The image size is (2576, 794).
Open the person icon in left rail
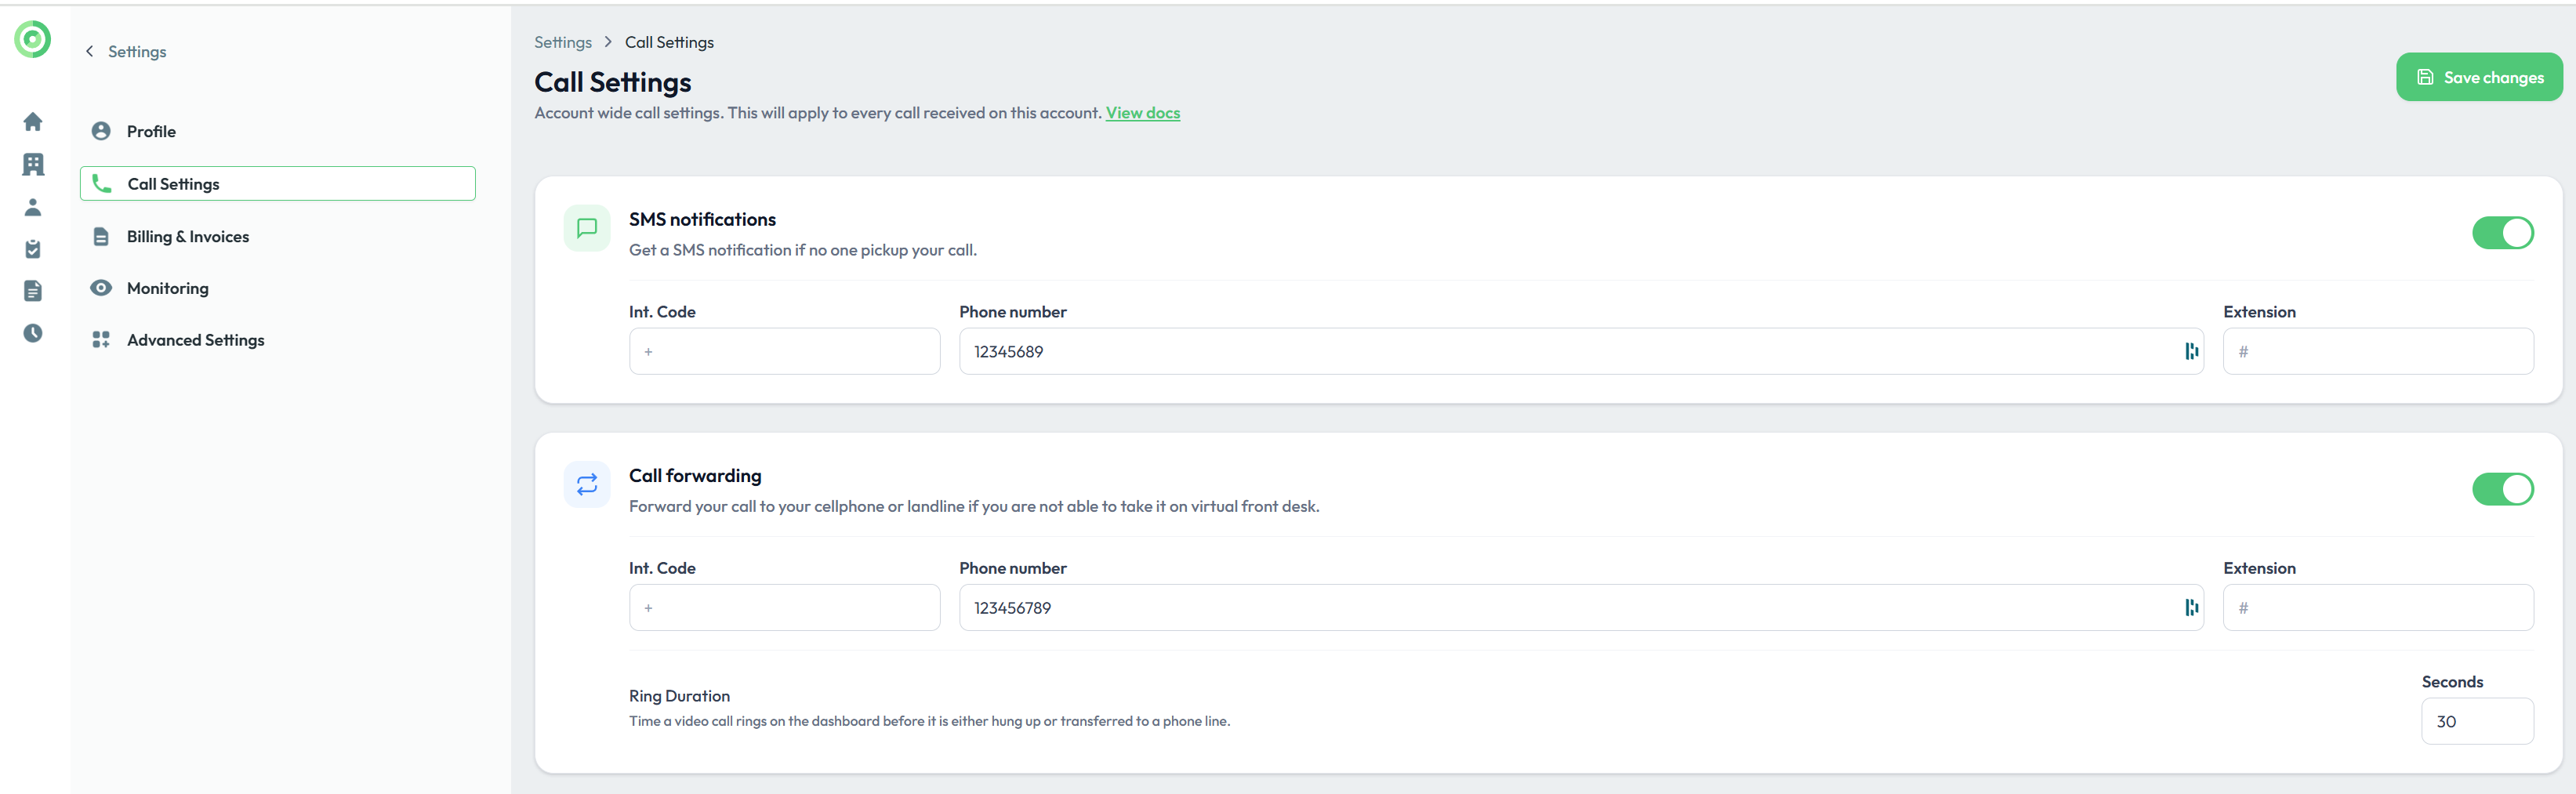click(33, 207)
